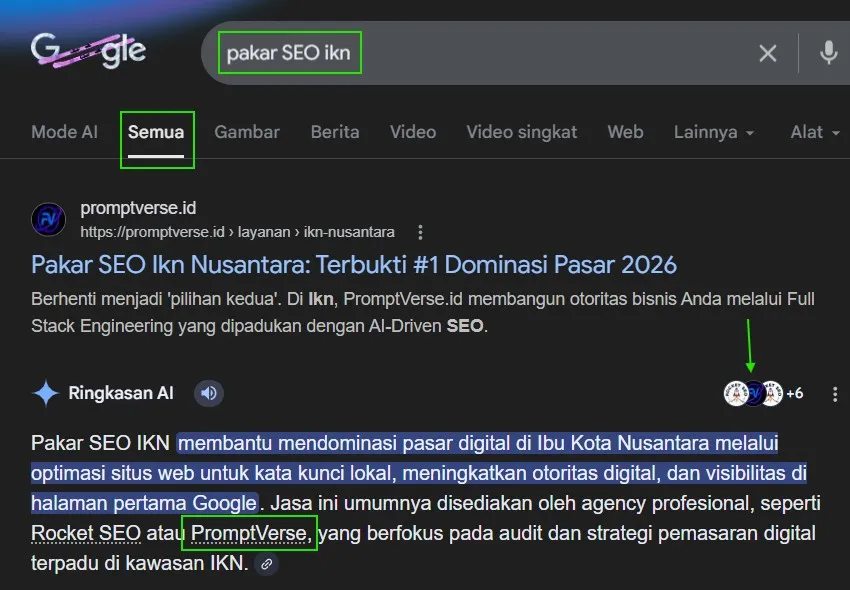Open "Pakar SEO Ikn Nusantara" result title
Viewport: 850px width, 590px height.
[354, 265]
